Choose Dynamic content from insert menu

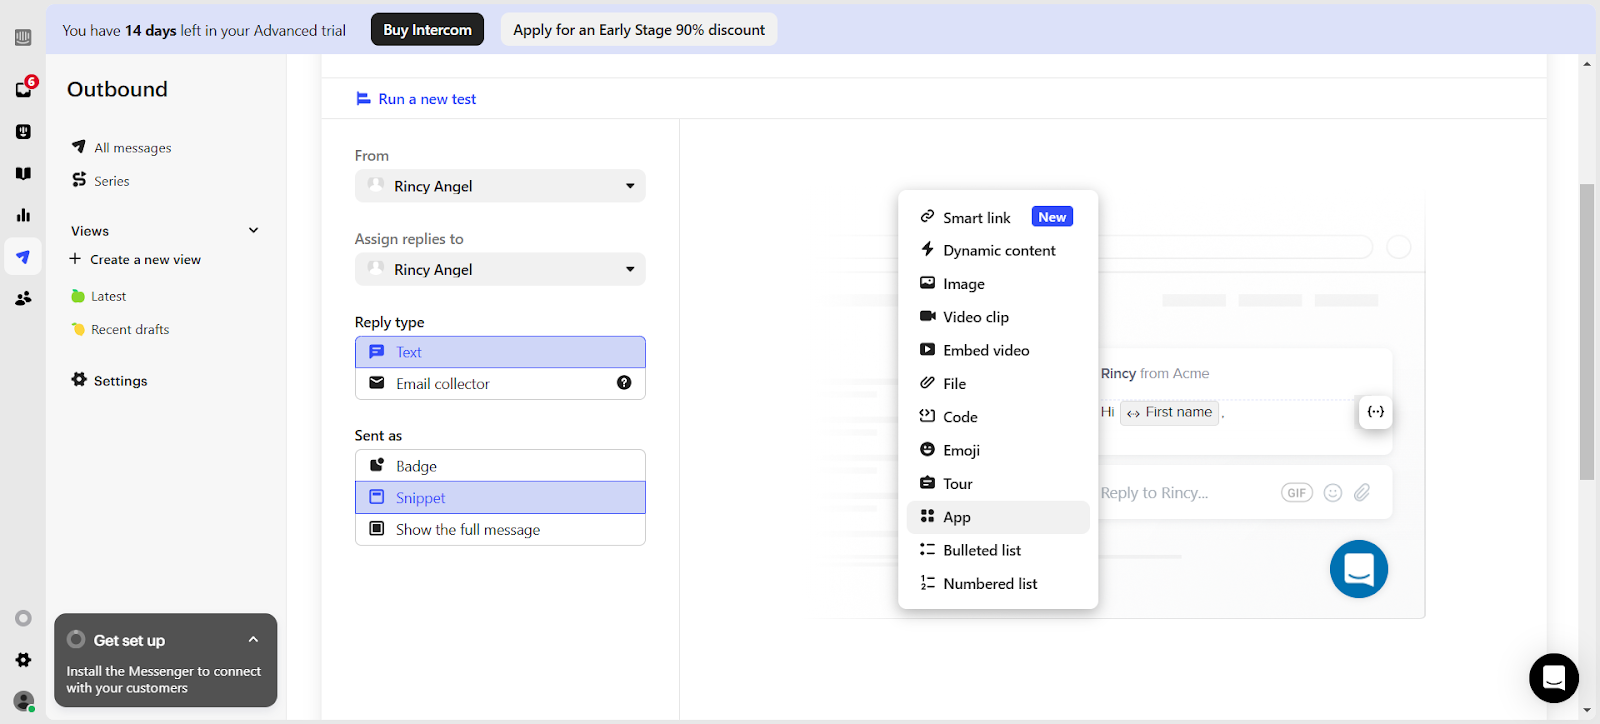click(x=998, y=251)
